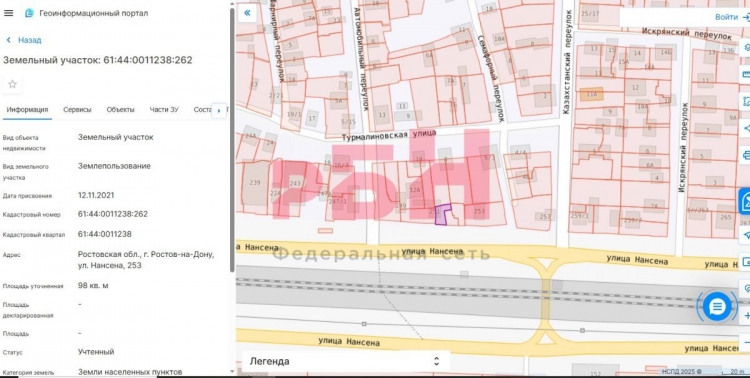Click the share map icon
Screen dimensions: 750x378
point(745,128)
